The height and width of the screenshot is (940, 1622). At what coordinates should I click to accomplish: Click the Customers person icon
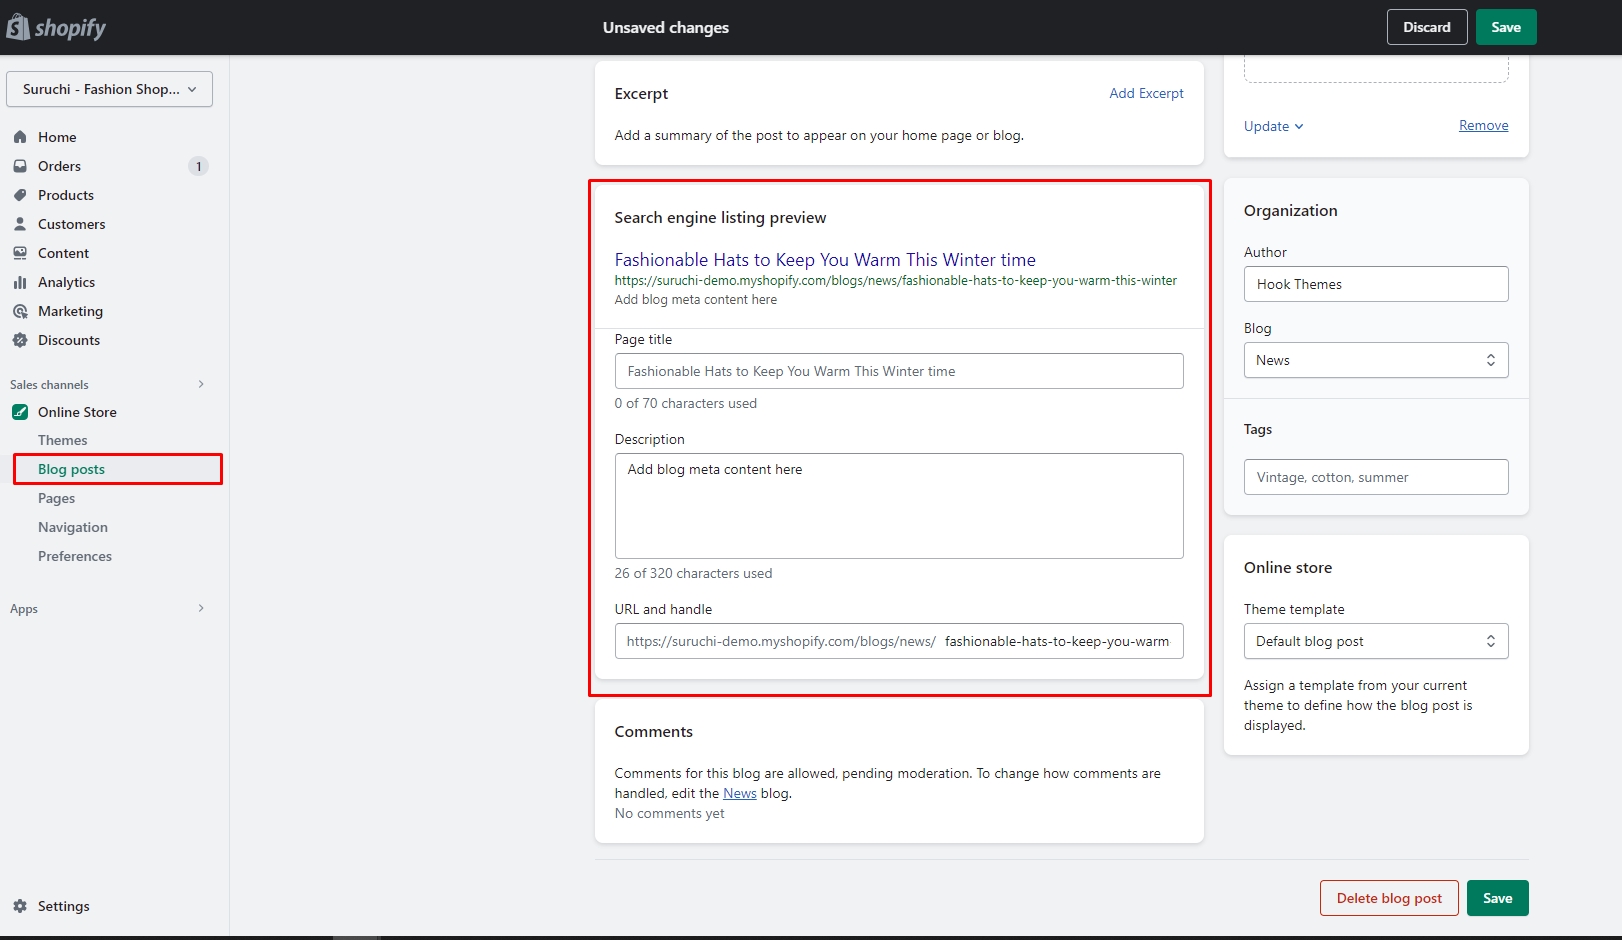[20, 224]
